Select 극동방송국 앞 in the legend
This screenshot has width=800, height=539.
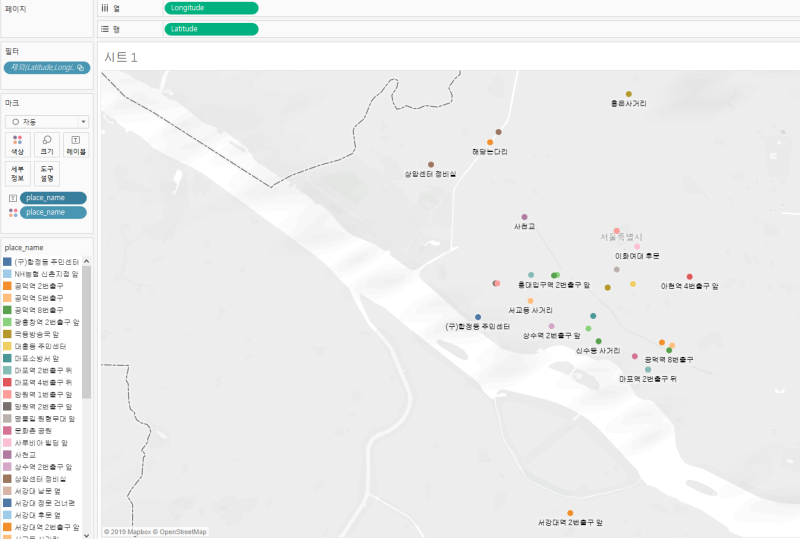(37, 334)
